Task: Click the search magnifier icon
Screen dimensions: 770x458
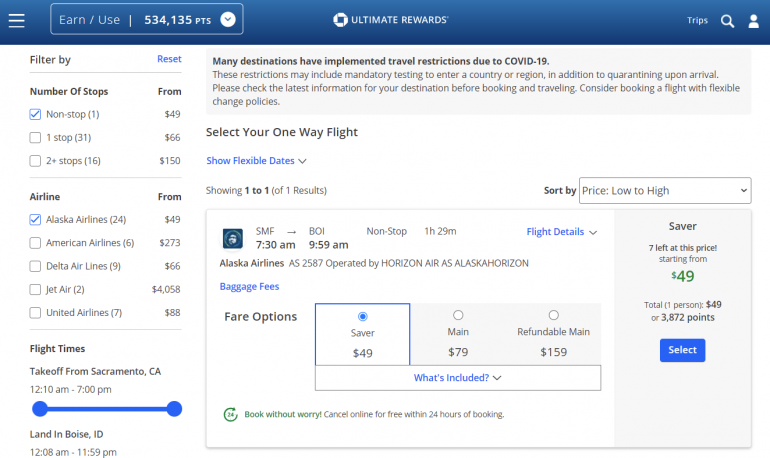Action: (727, 20)
